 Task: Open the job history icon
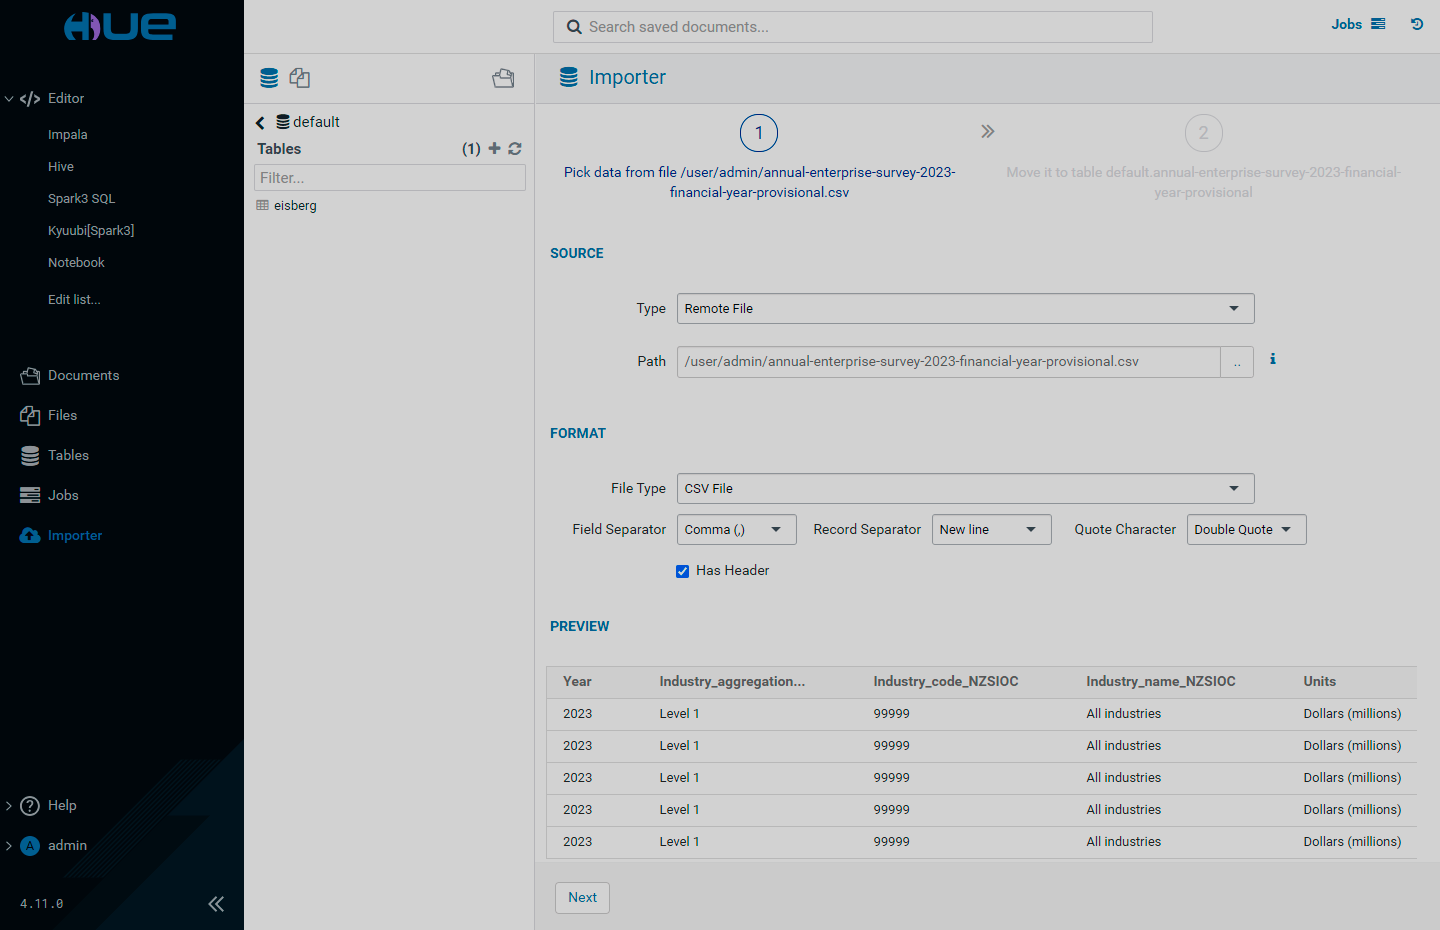point(1417,24)
